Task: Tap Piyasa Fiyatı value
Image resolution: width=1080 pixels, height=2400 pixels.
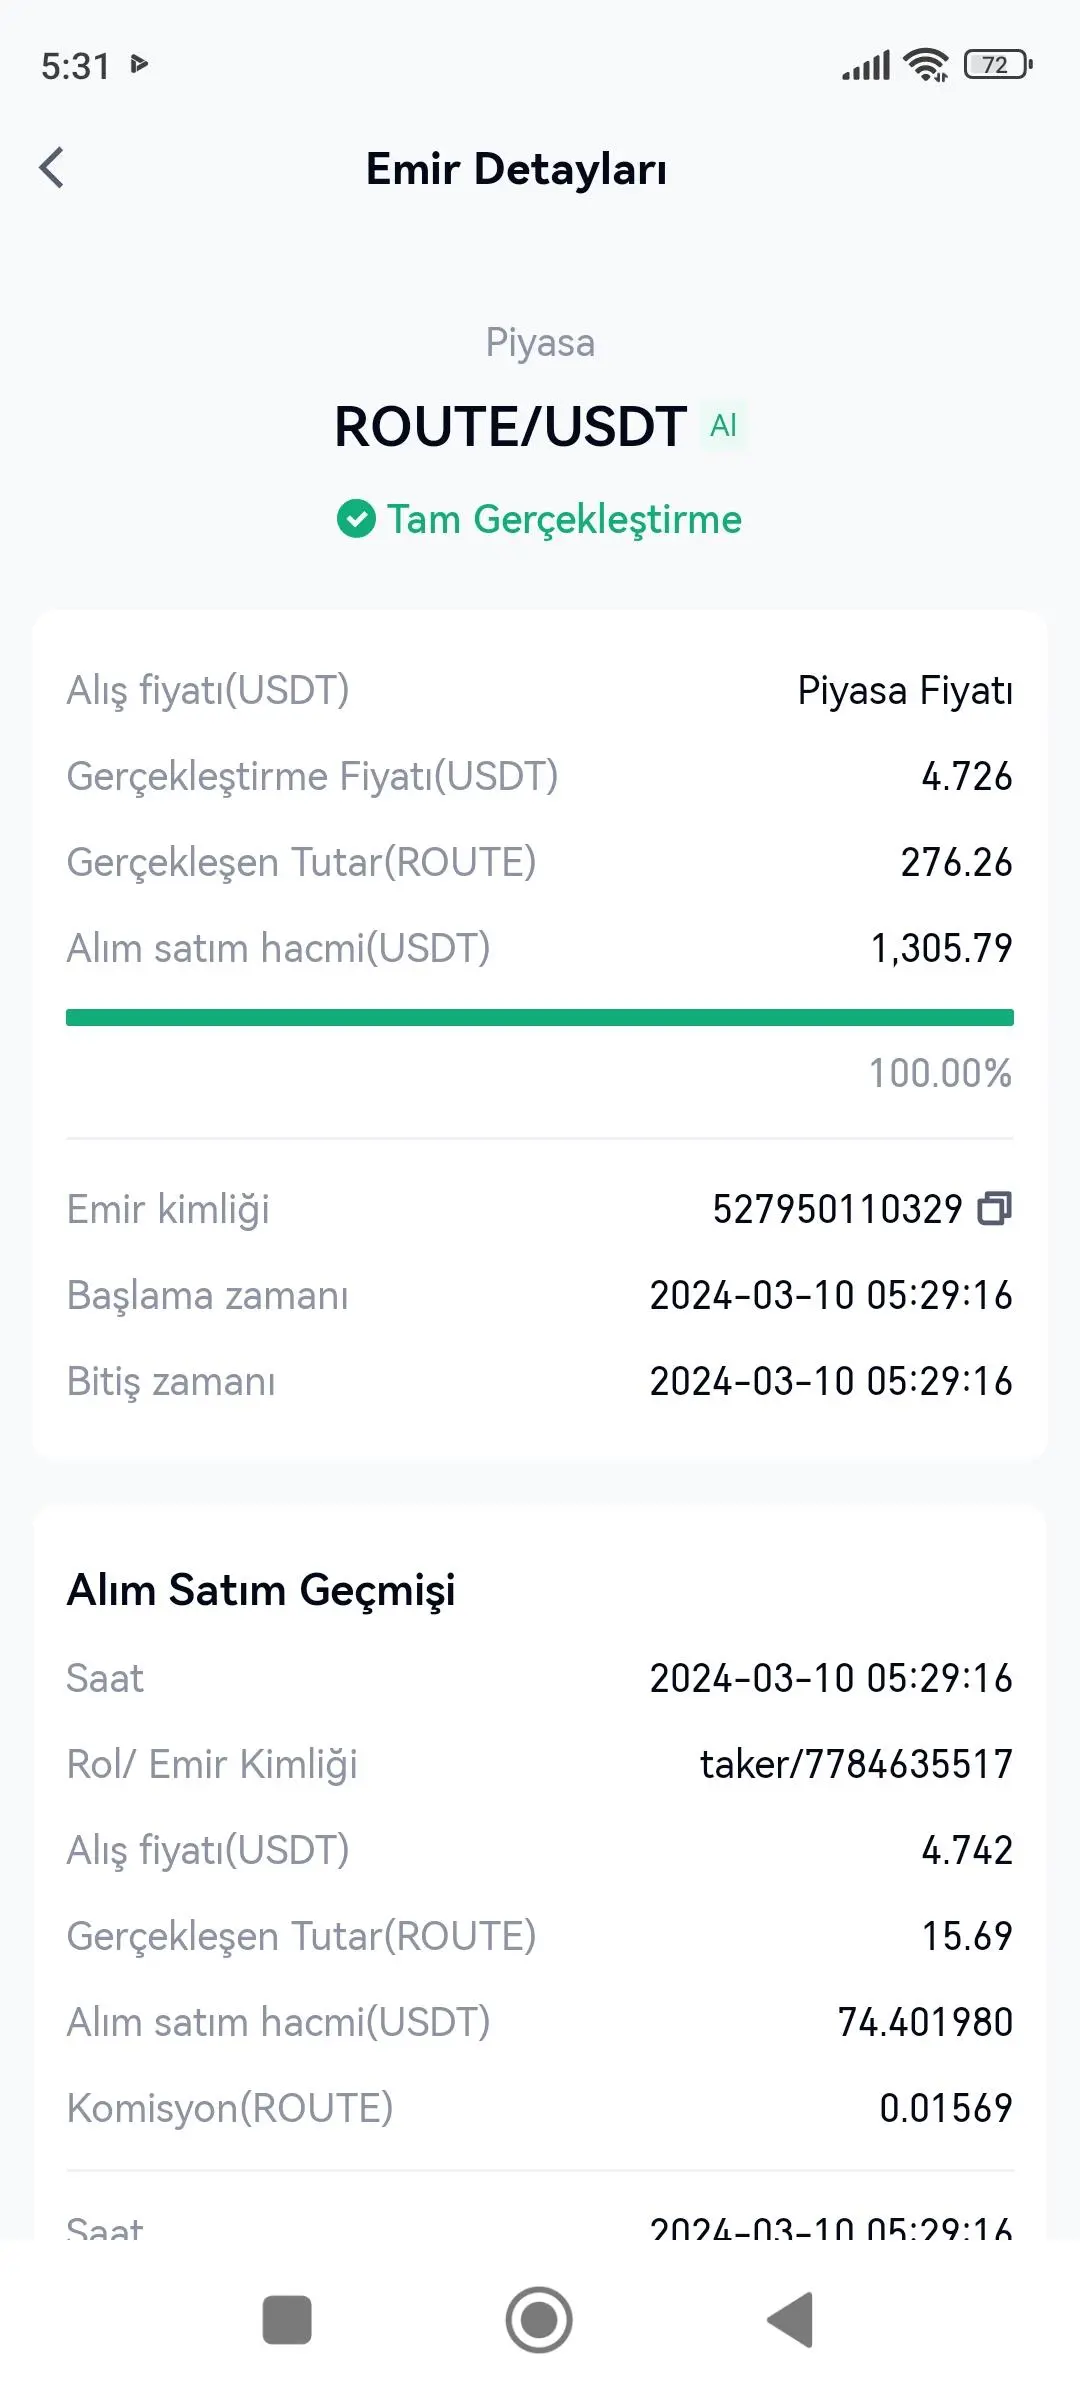Action: (x=905, y=691)
